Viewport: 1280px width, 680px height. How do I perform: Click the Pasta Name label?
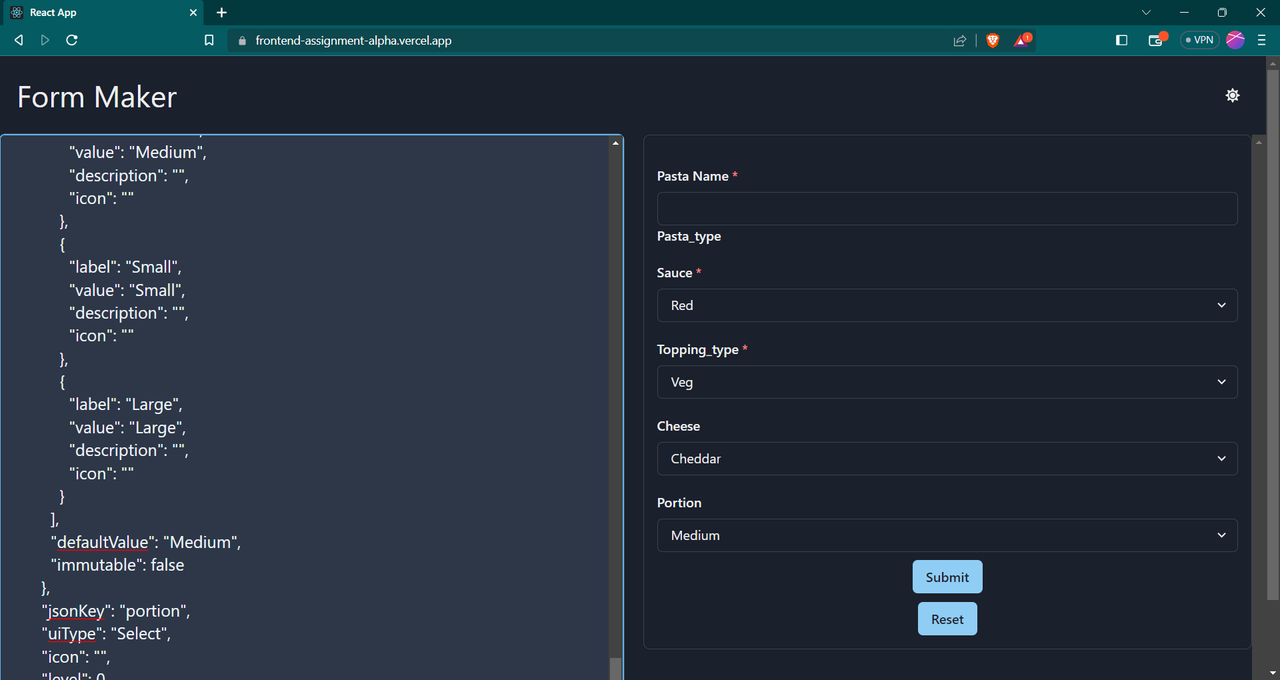pyautogui.click(x=693, y=176)
